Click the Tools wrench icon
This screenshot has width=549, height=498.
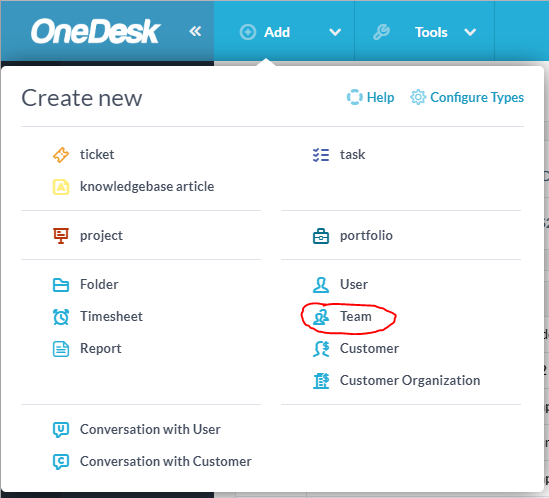pos(381,32)
